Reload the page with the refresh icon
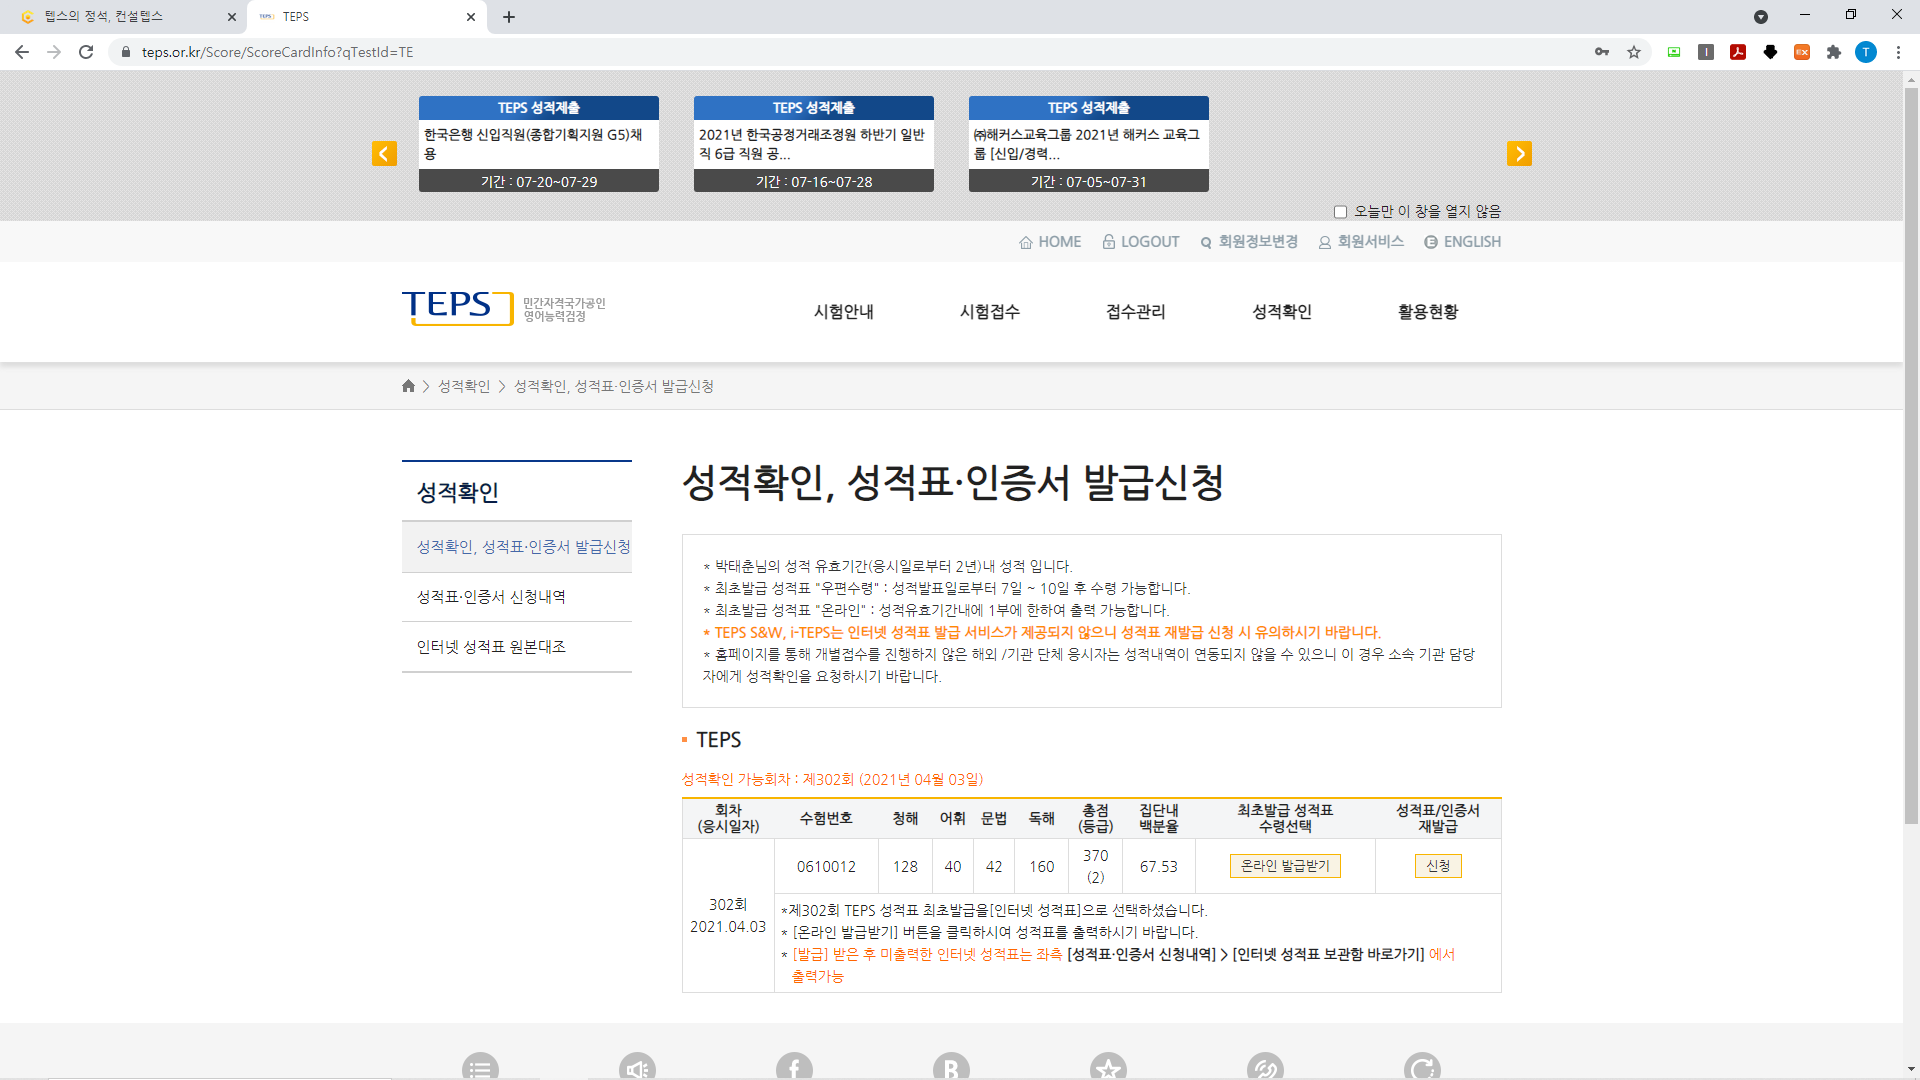The image size is (1920, 1080). pyautogui.click(x=86, y=52)
